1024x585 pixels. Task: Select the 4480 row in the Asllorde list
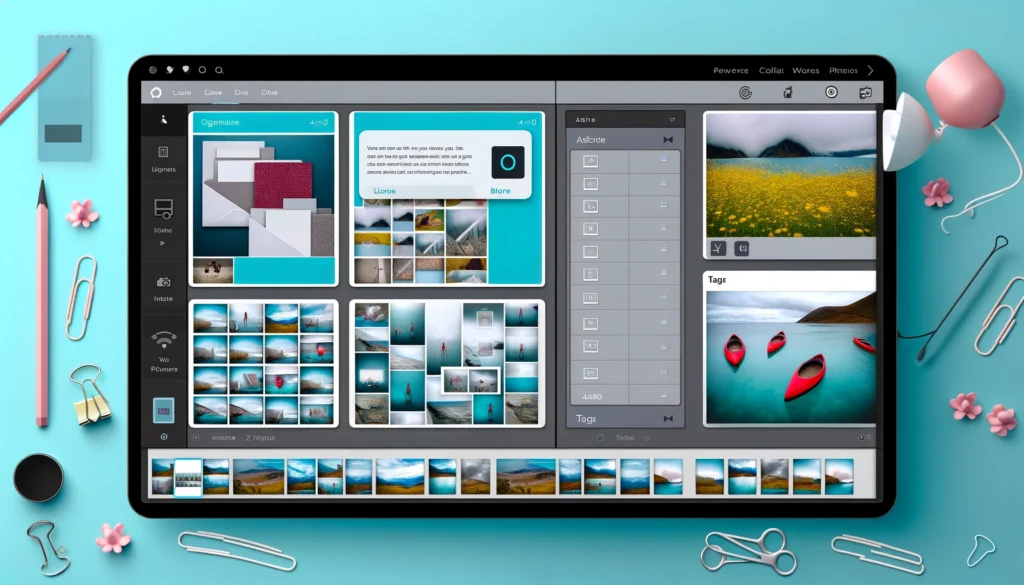[x=625, y=394]
